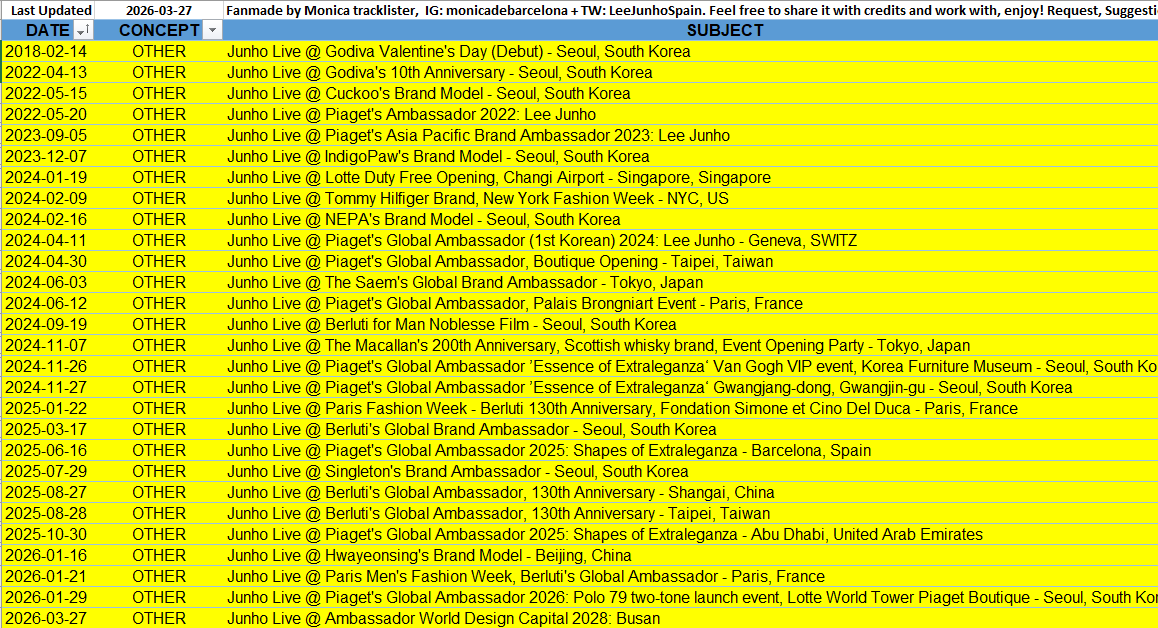The width and height of the screenshot is (1158, 628).
Task: Select the Piaget's Ambassador 2022 subject cell
Action: (691, 115)
